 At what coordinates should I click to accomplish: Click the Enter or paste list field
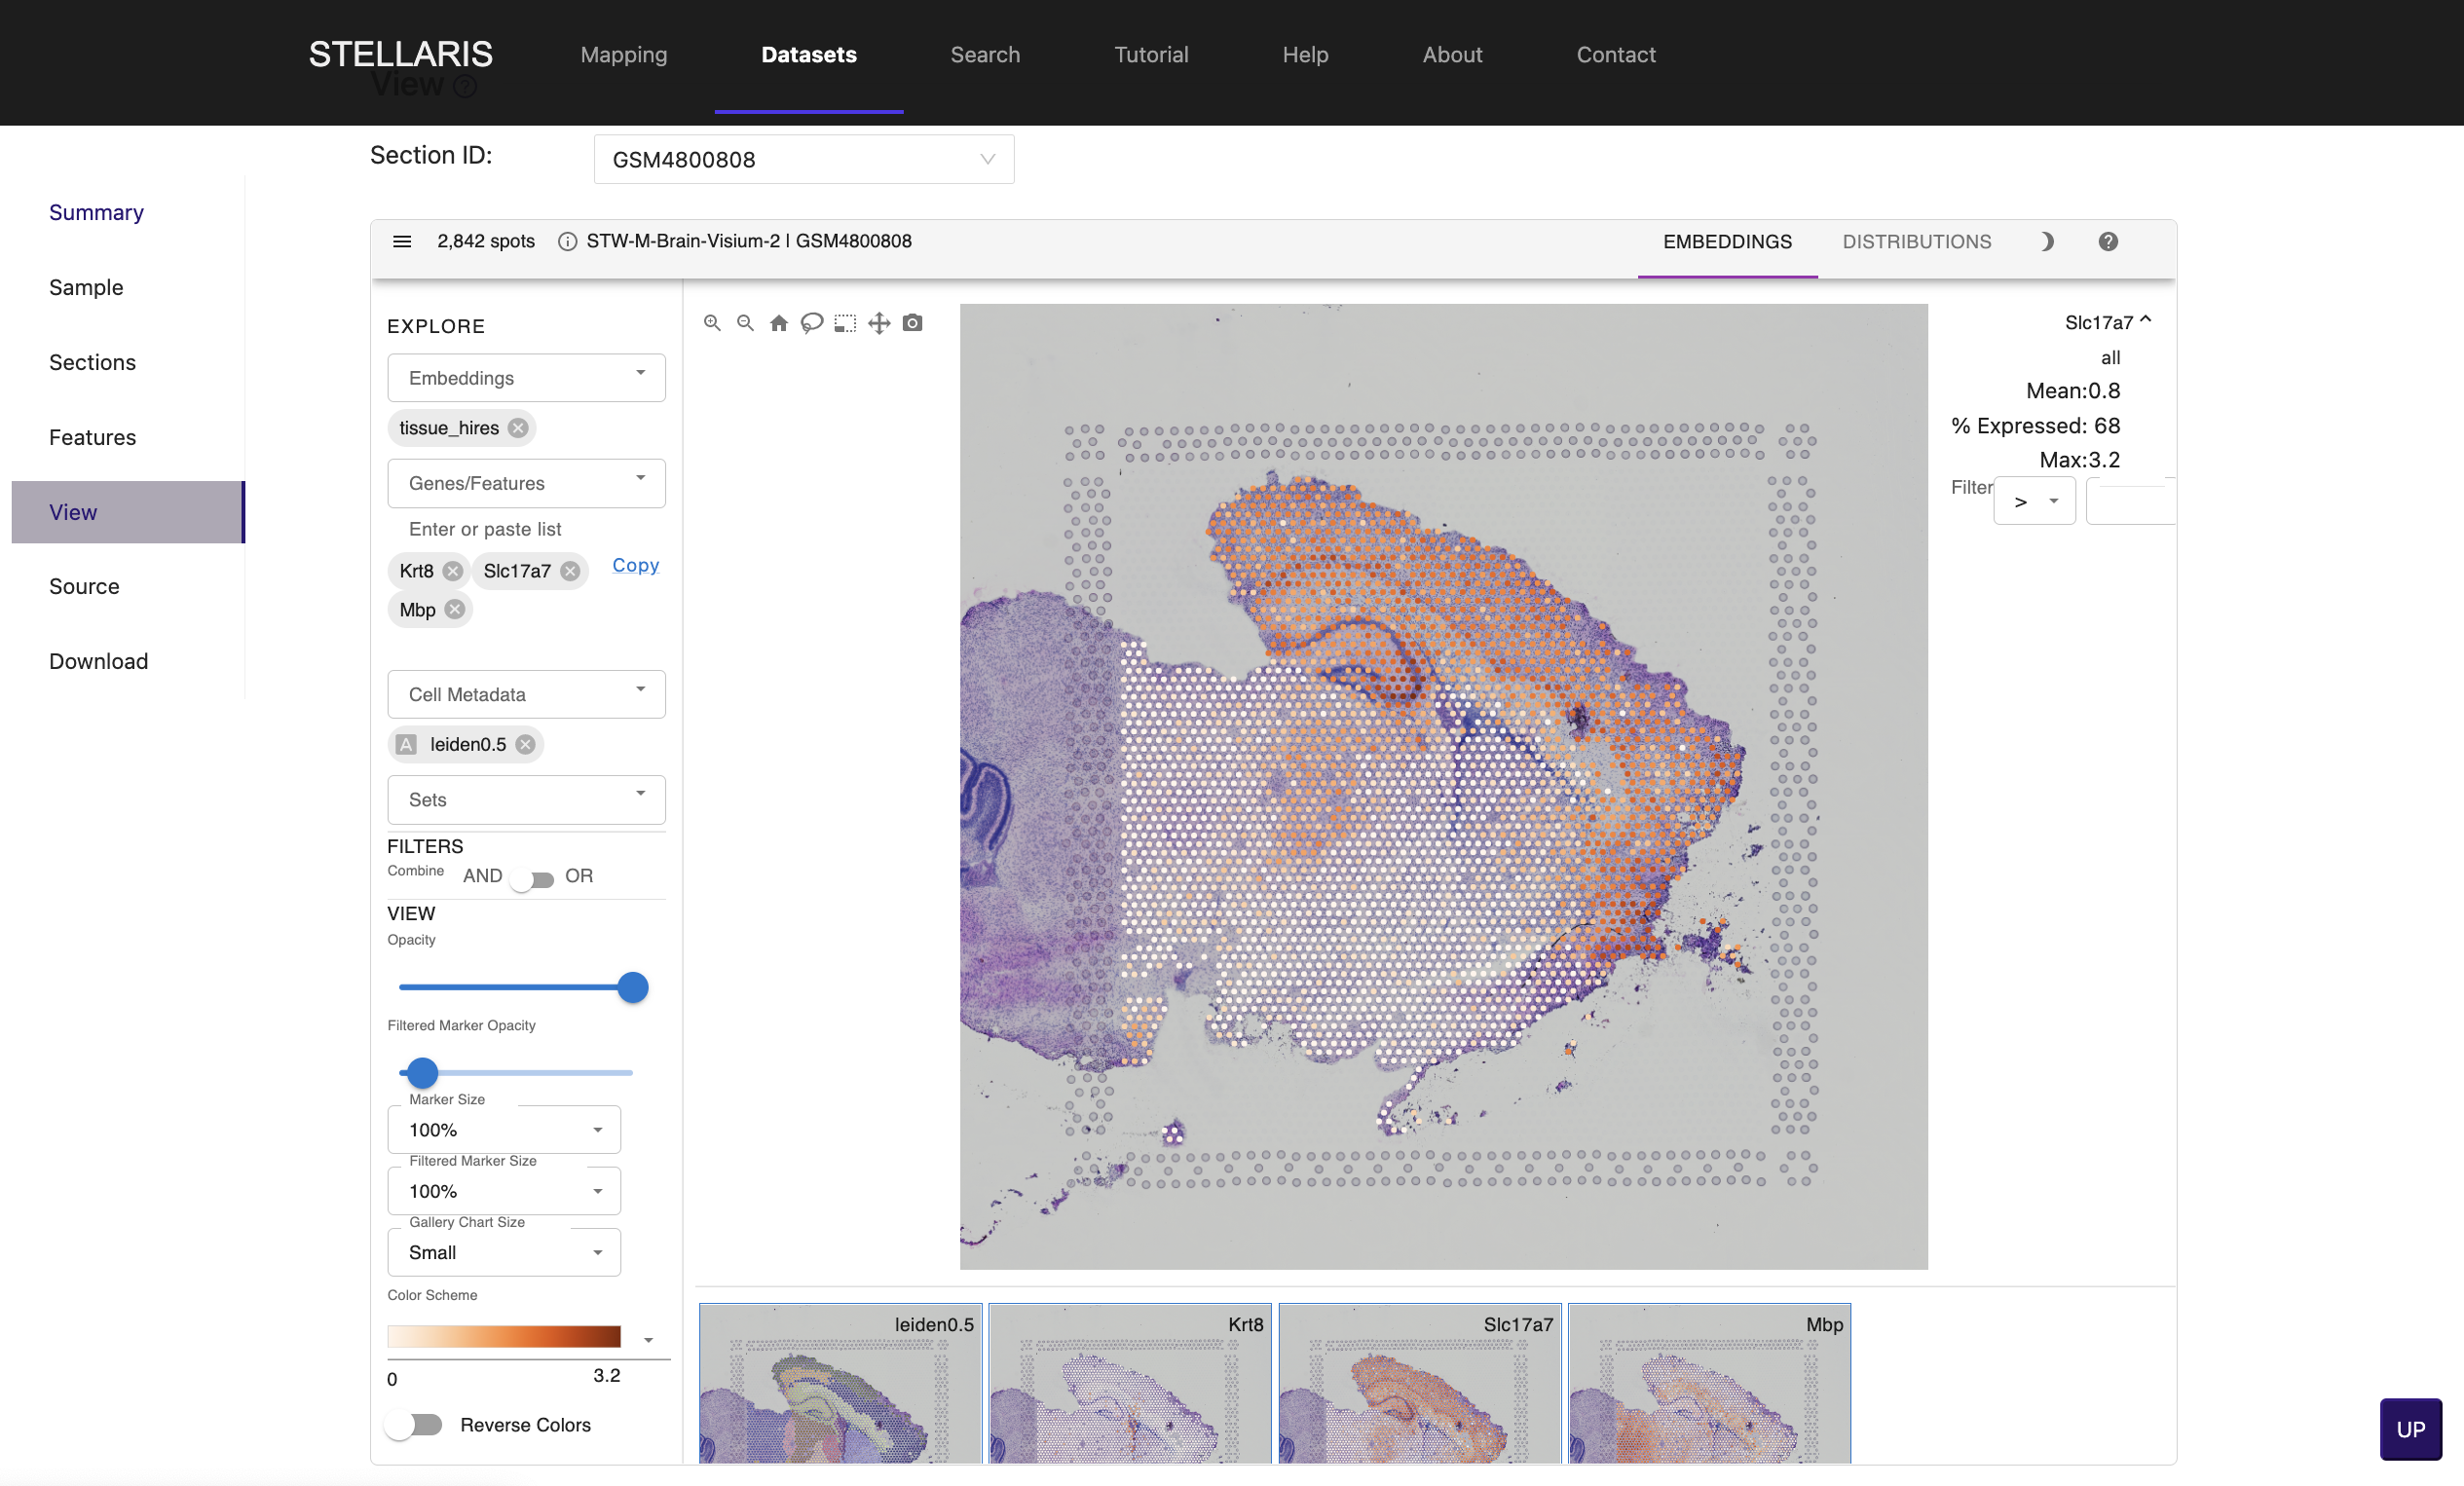526,529
